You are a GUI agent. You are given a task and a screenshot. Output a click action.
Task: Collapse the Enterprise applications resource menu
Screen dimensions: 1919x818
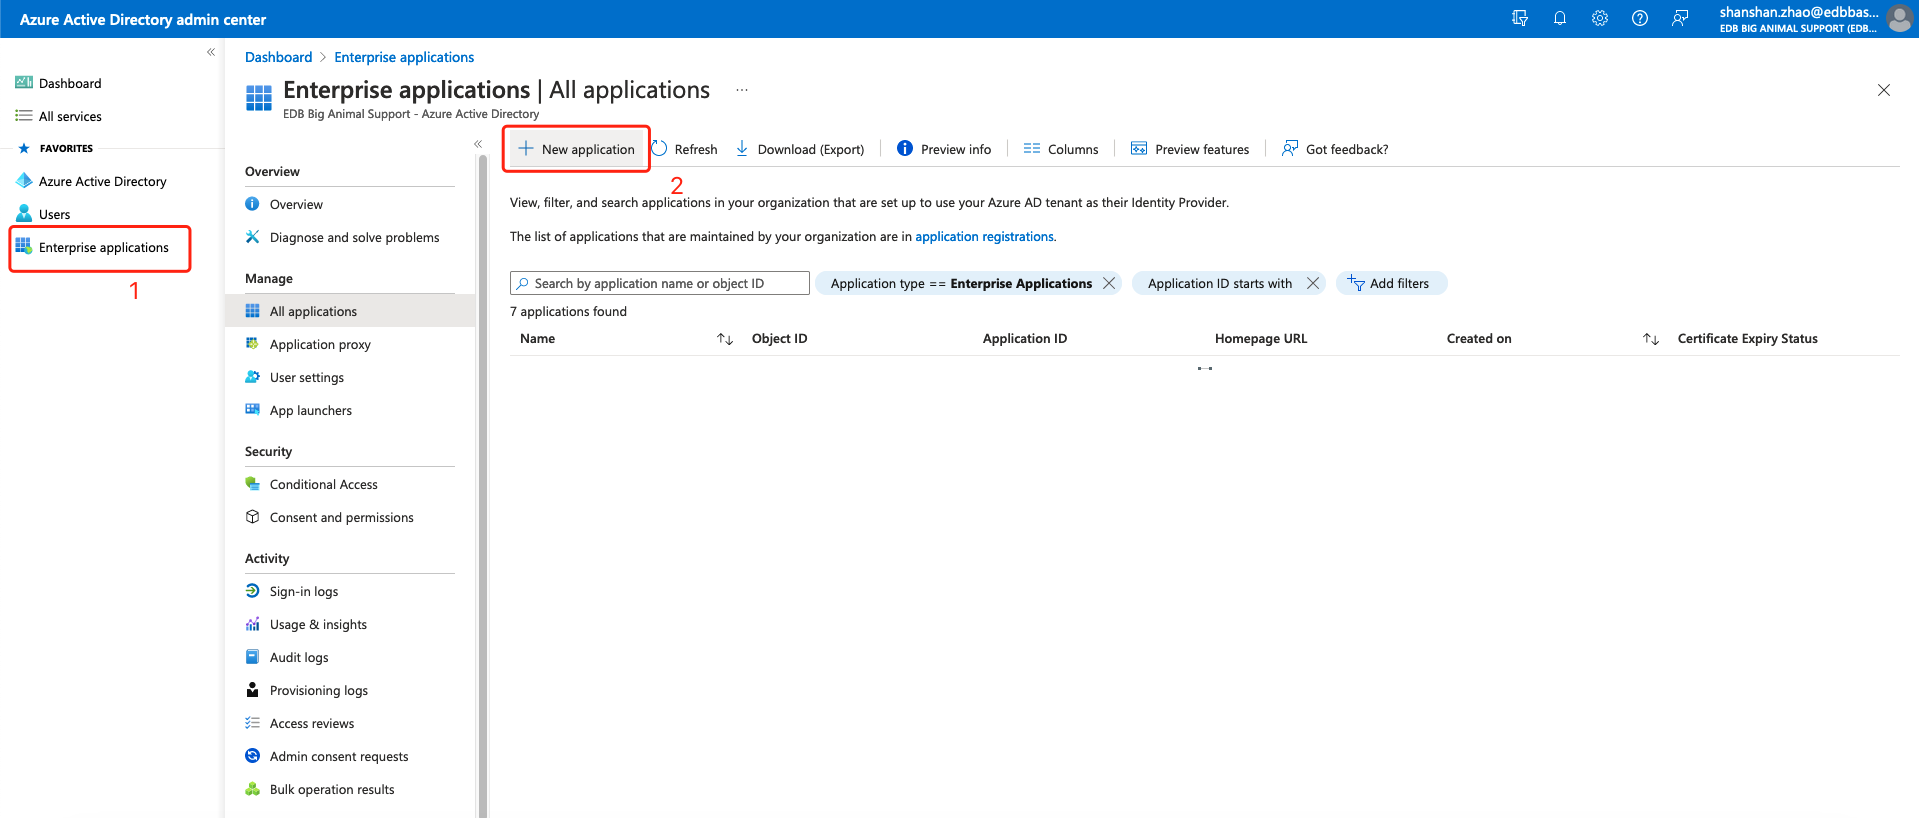pos(478,144)
